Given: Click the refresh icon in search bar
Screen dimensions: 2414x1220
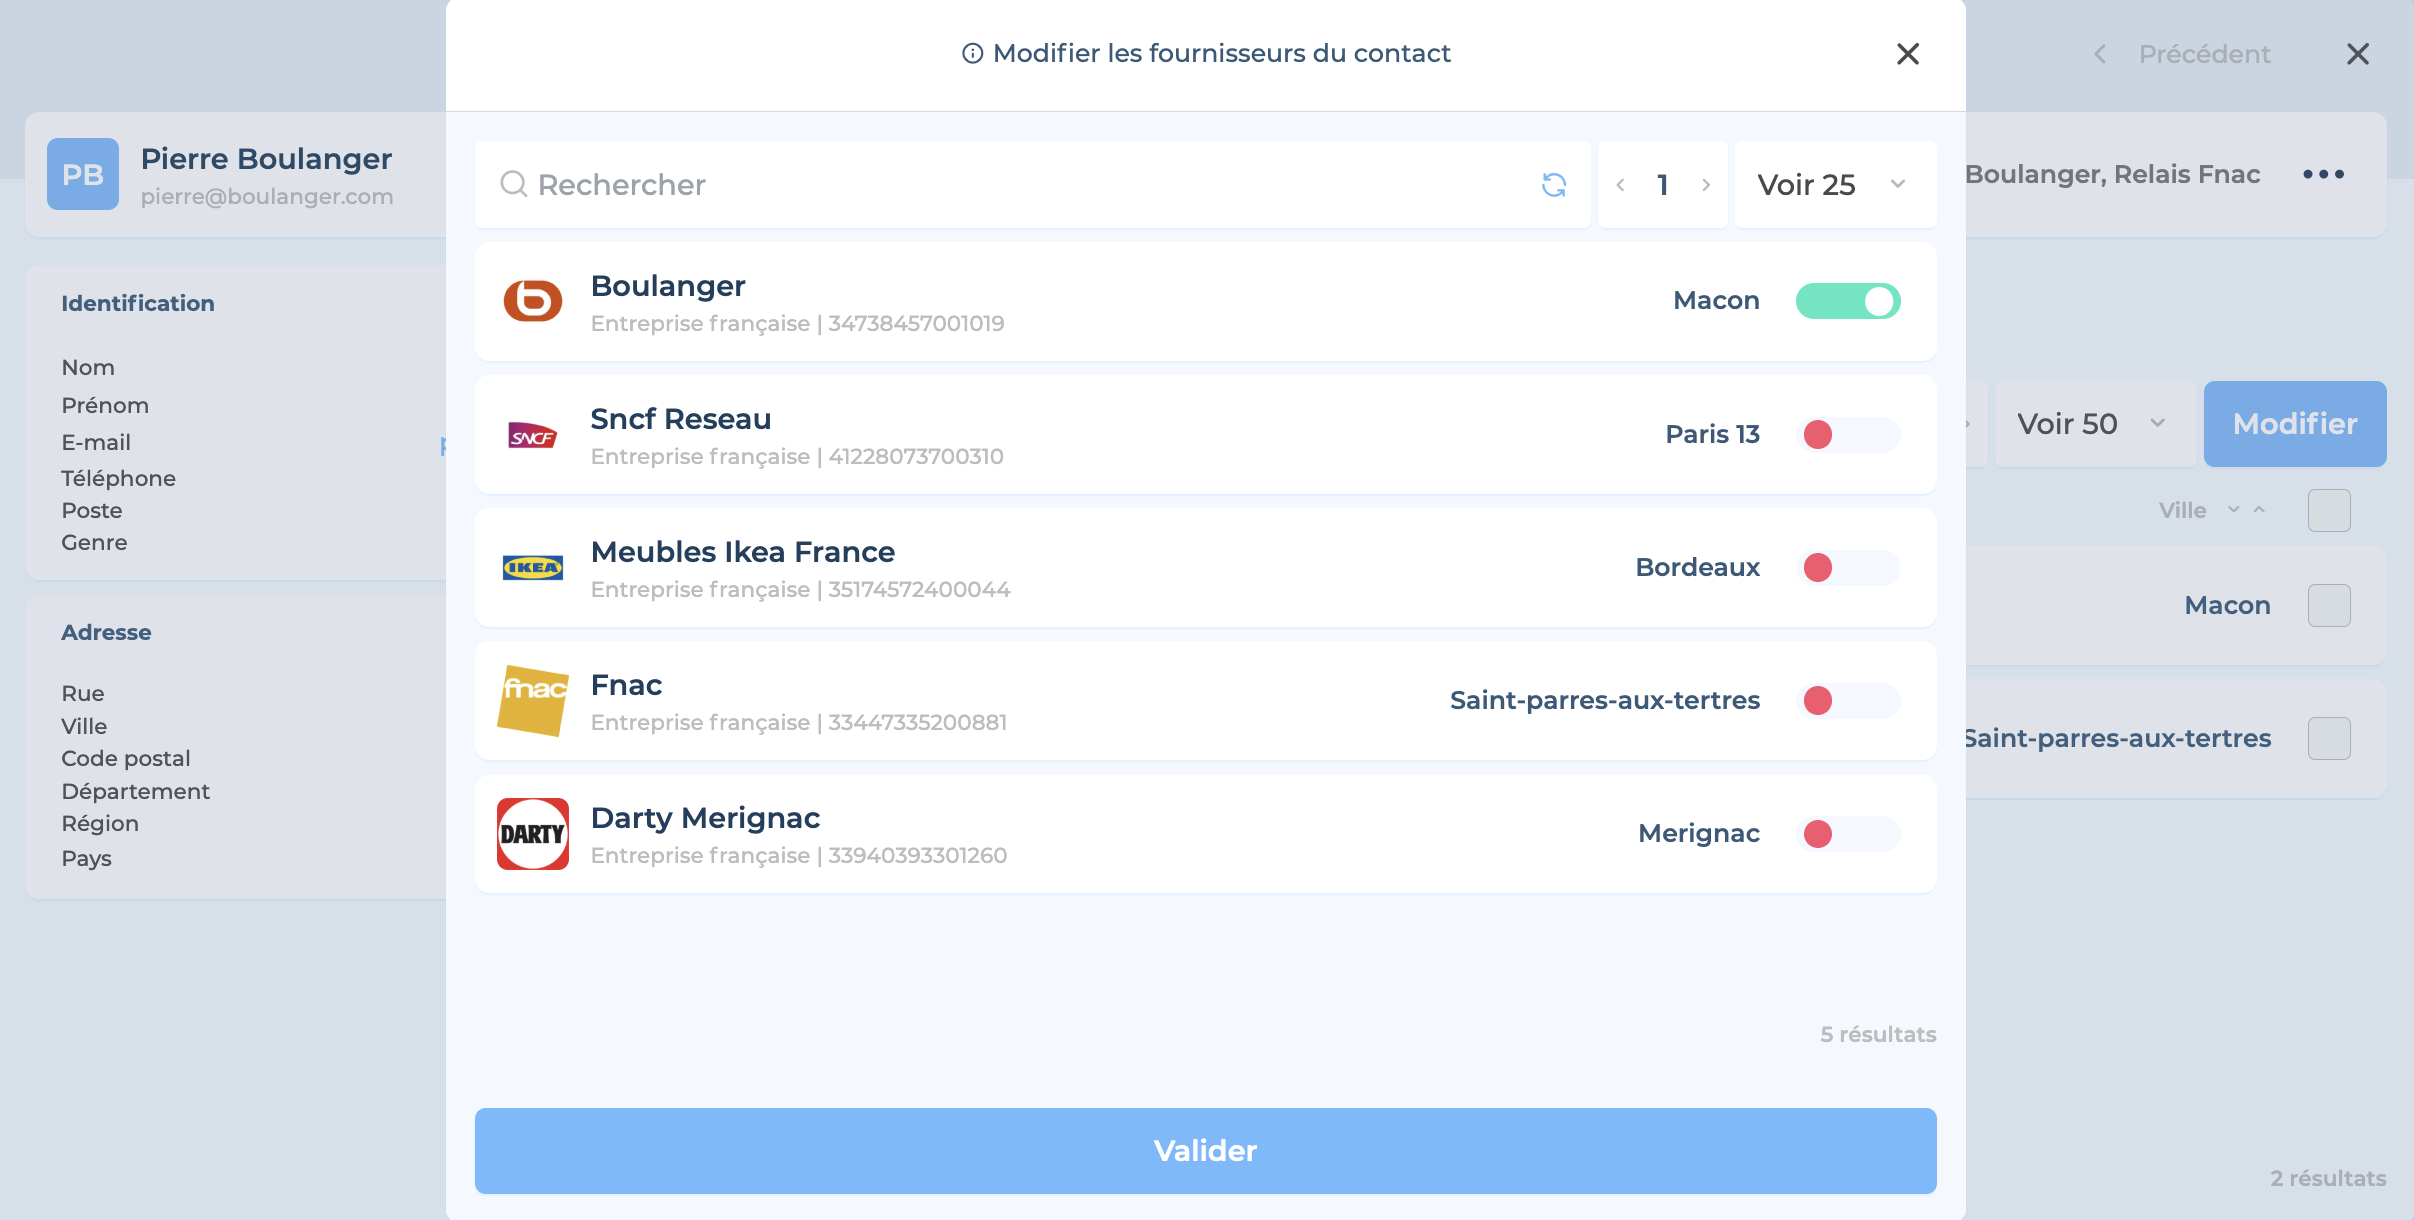Looking at the screenshot, I should (1553, 185).
